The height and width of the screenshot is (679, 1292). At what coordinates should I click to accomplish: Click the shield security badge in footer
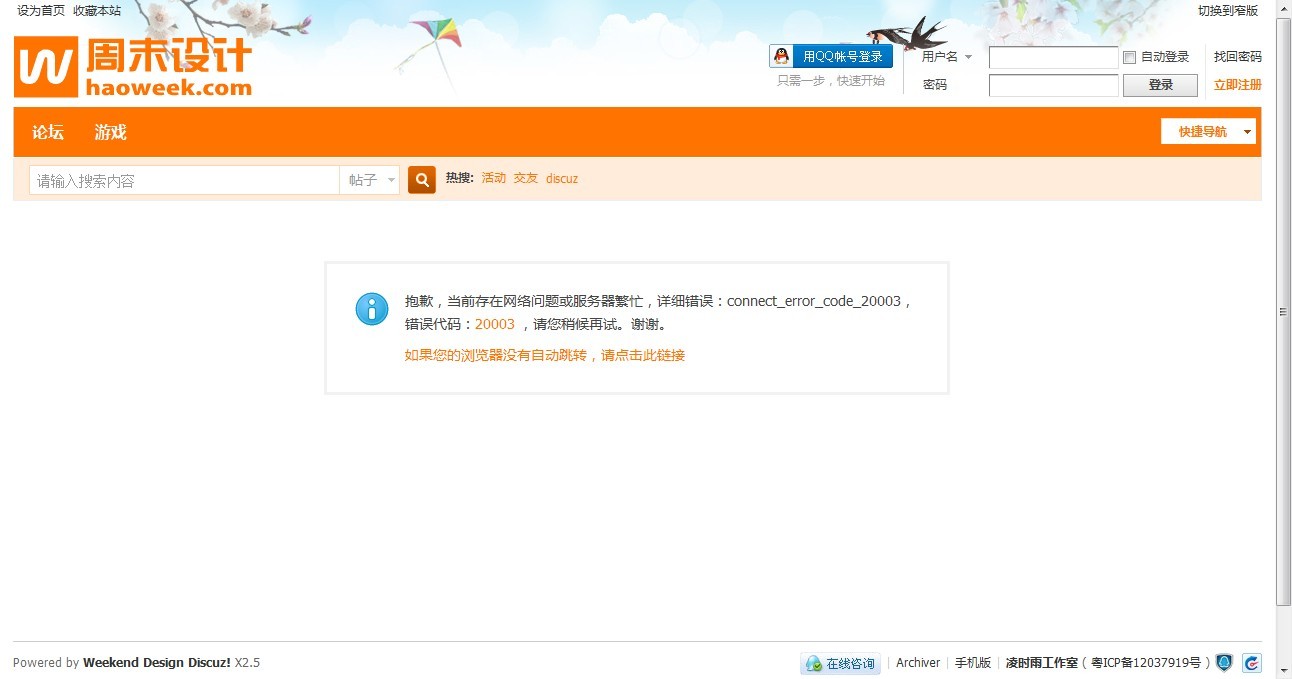1224,662
